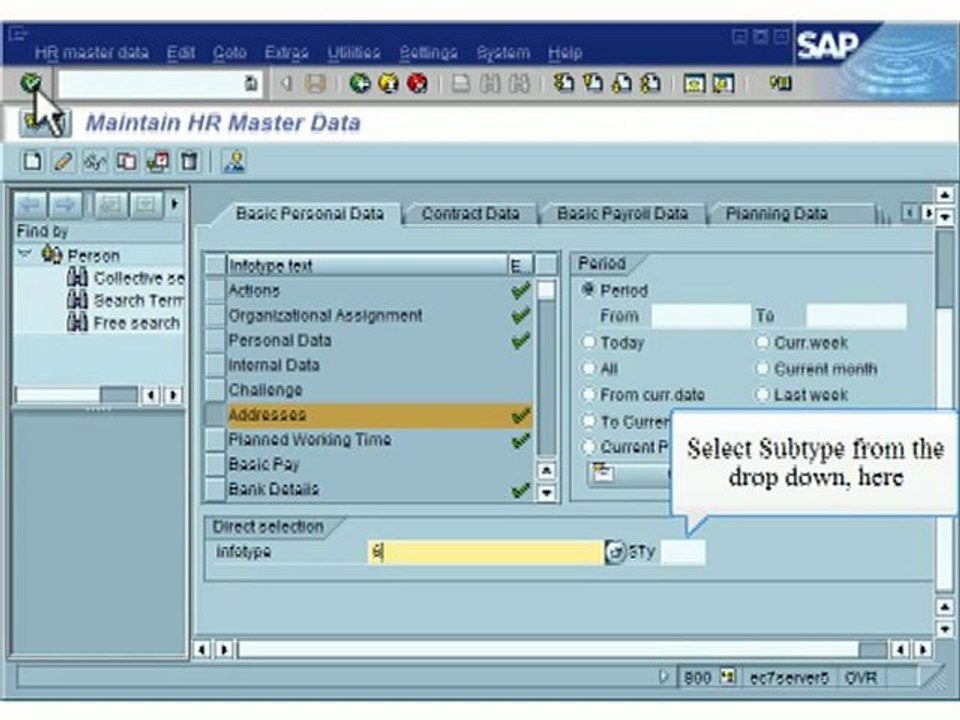Click the Search Term tree entry
Image resolution: width=960 pixels, height=720 pixels.
click(124, 301)
